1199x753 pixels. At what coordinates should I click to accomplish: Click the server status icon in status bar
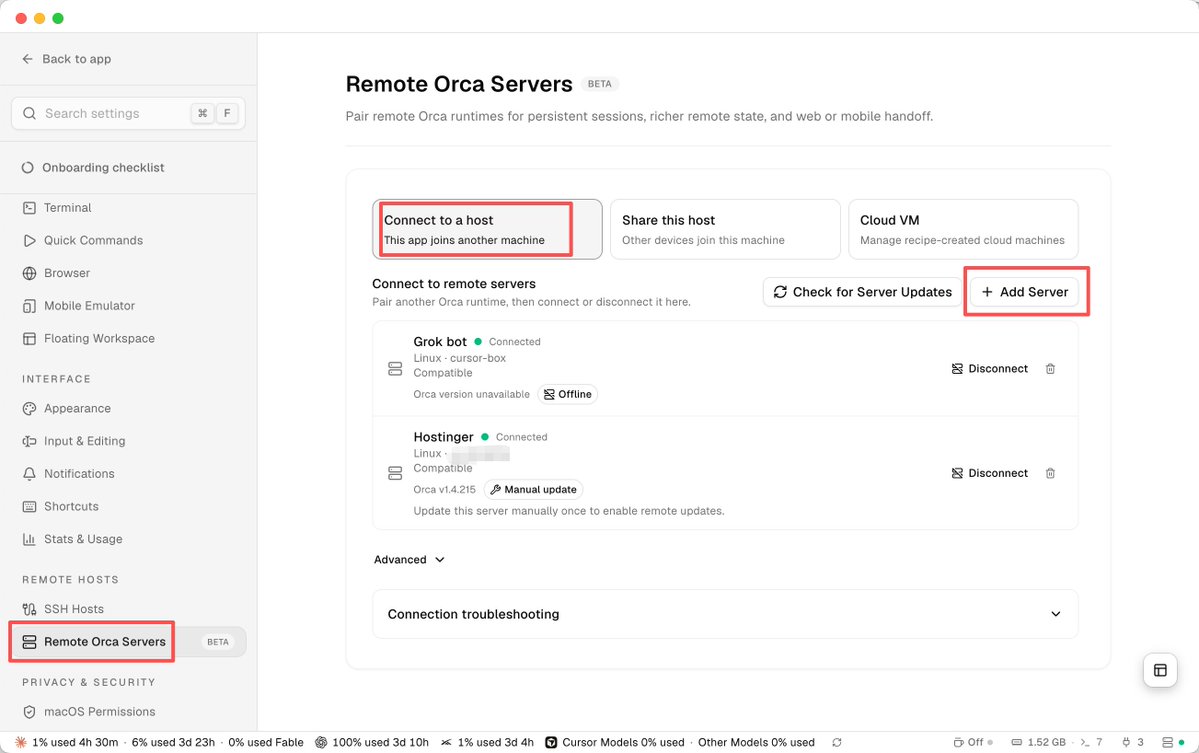[x=1173, y=742]
